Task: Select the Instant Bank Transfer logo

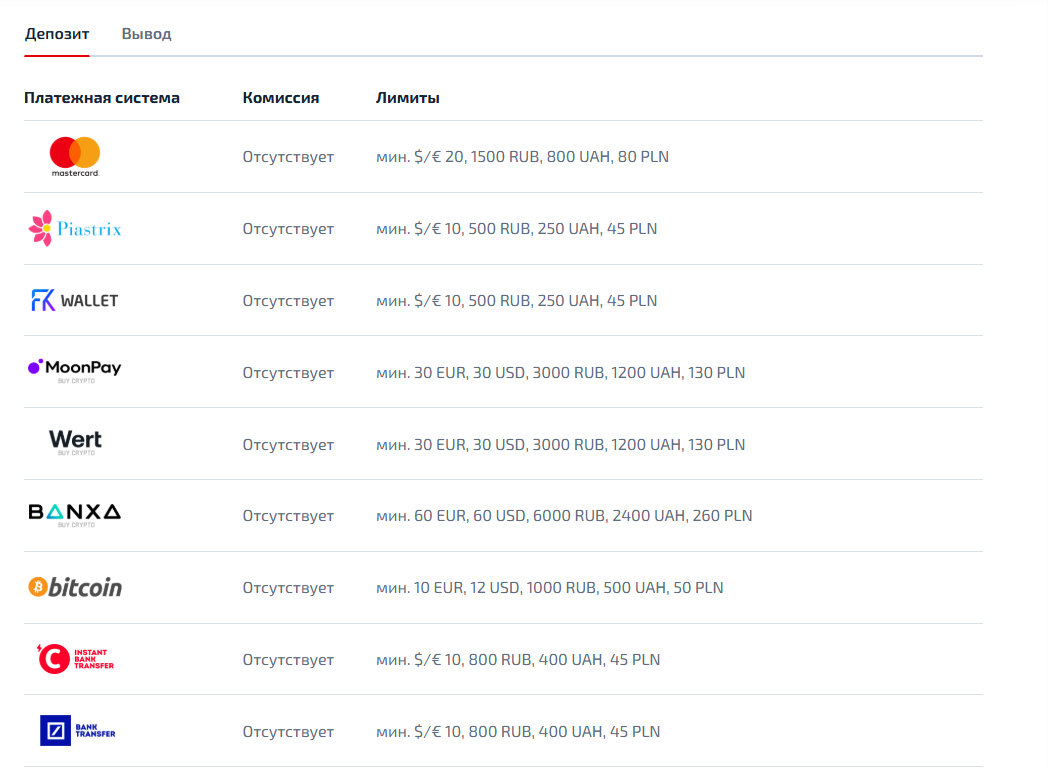Action: [x=75, y=659]
